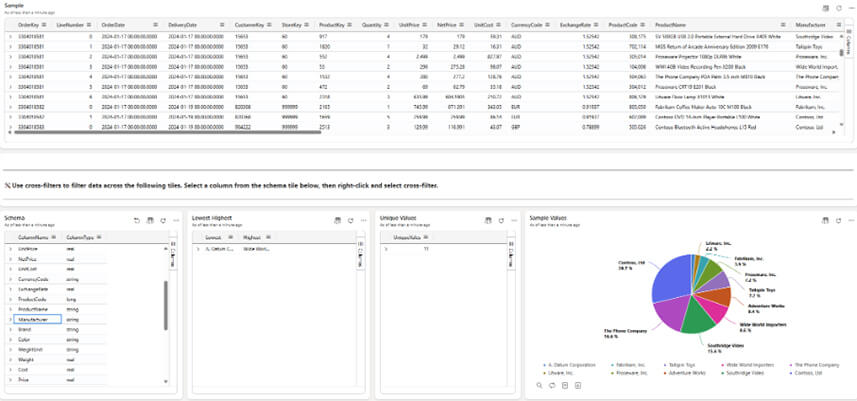The width and height of the screenshot is (857, 401).
Task: Refresh the Schema tile
Action: pyautogui.click(x=163, y=221)
